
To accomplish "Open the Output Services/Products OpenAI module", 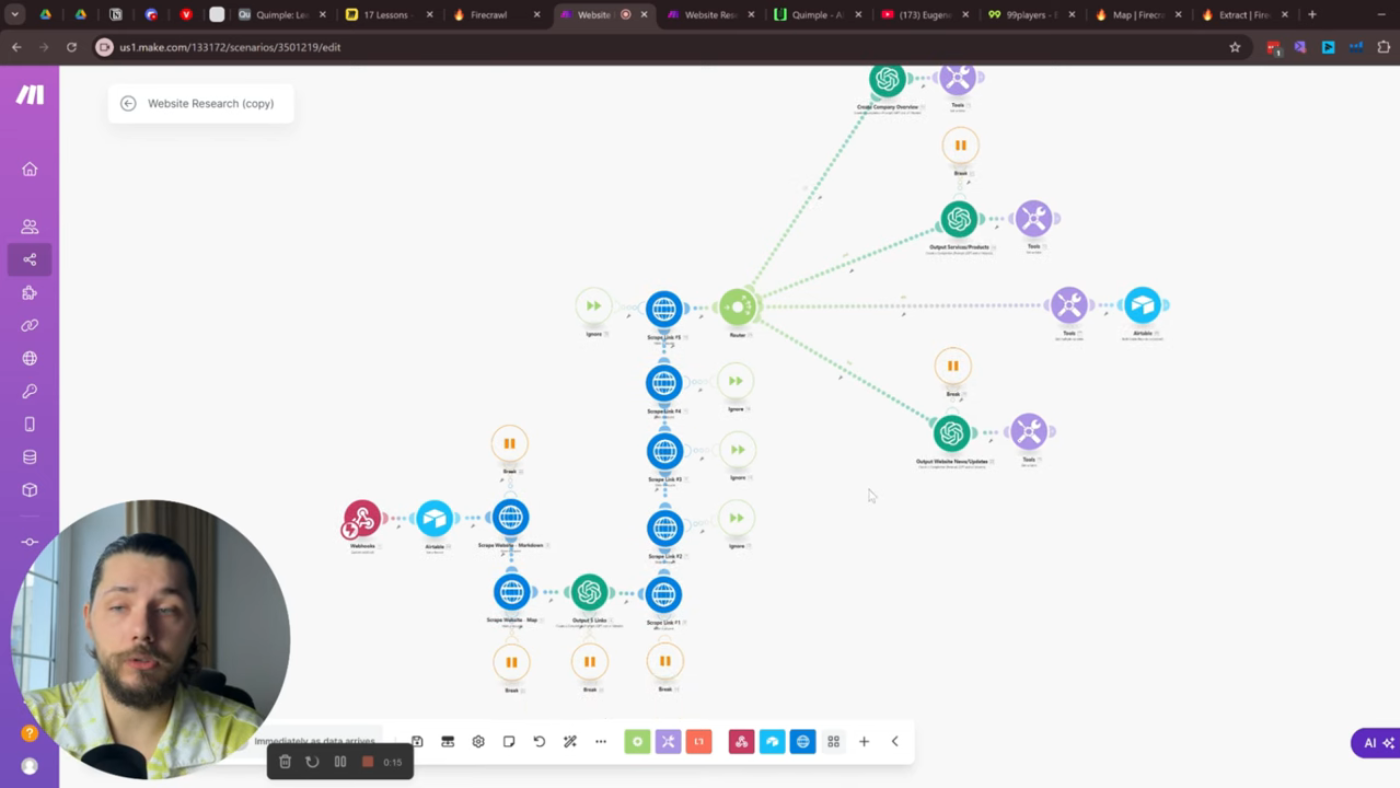I will tap(959, 219).
